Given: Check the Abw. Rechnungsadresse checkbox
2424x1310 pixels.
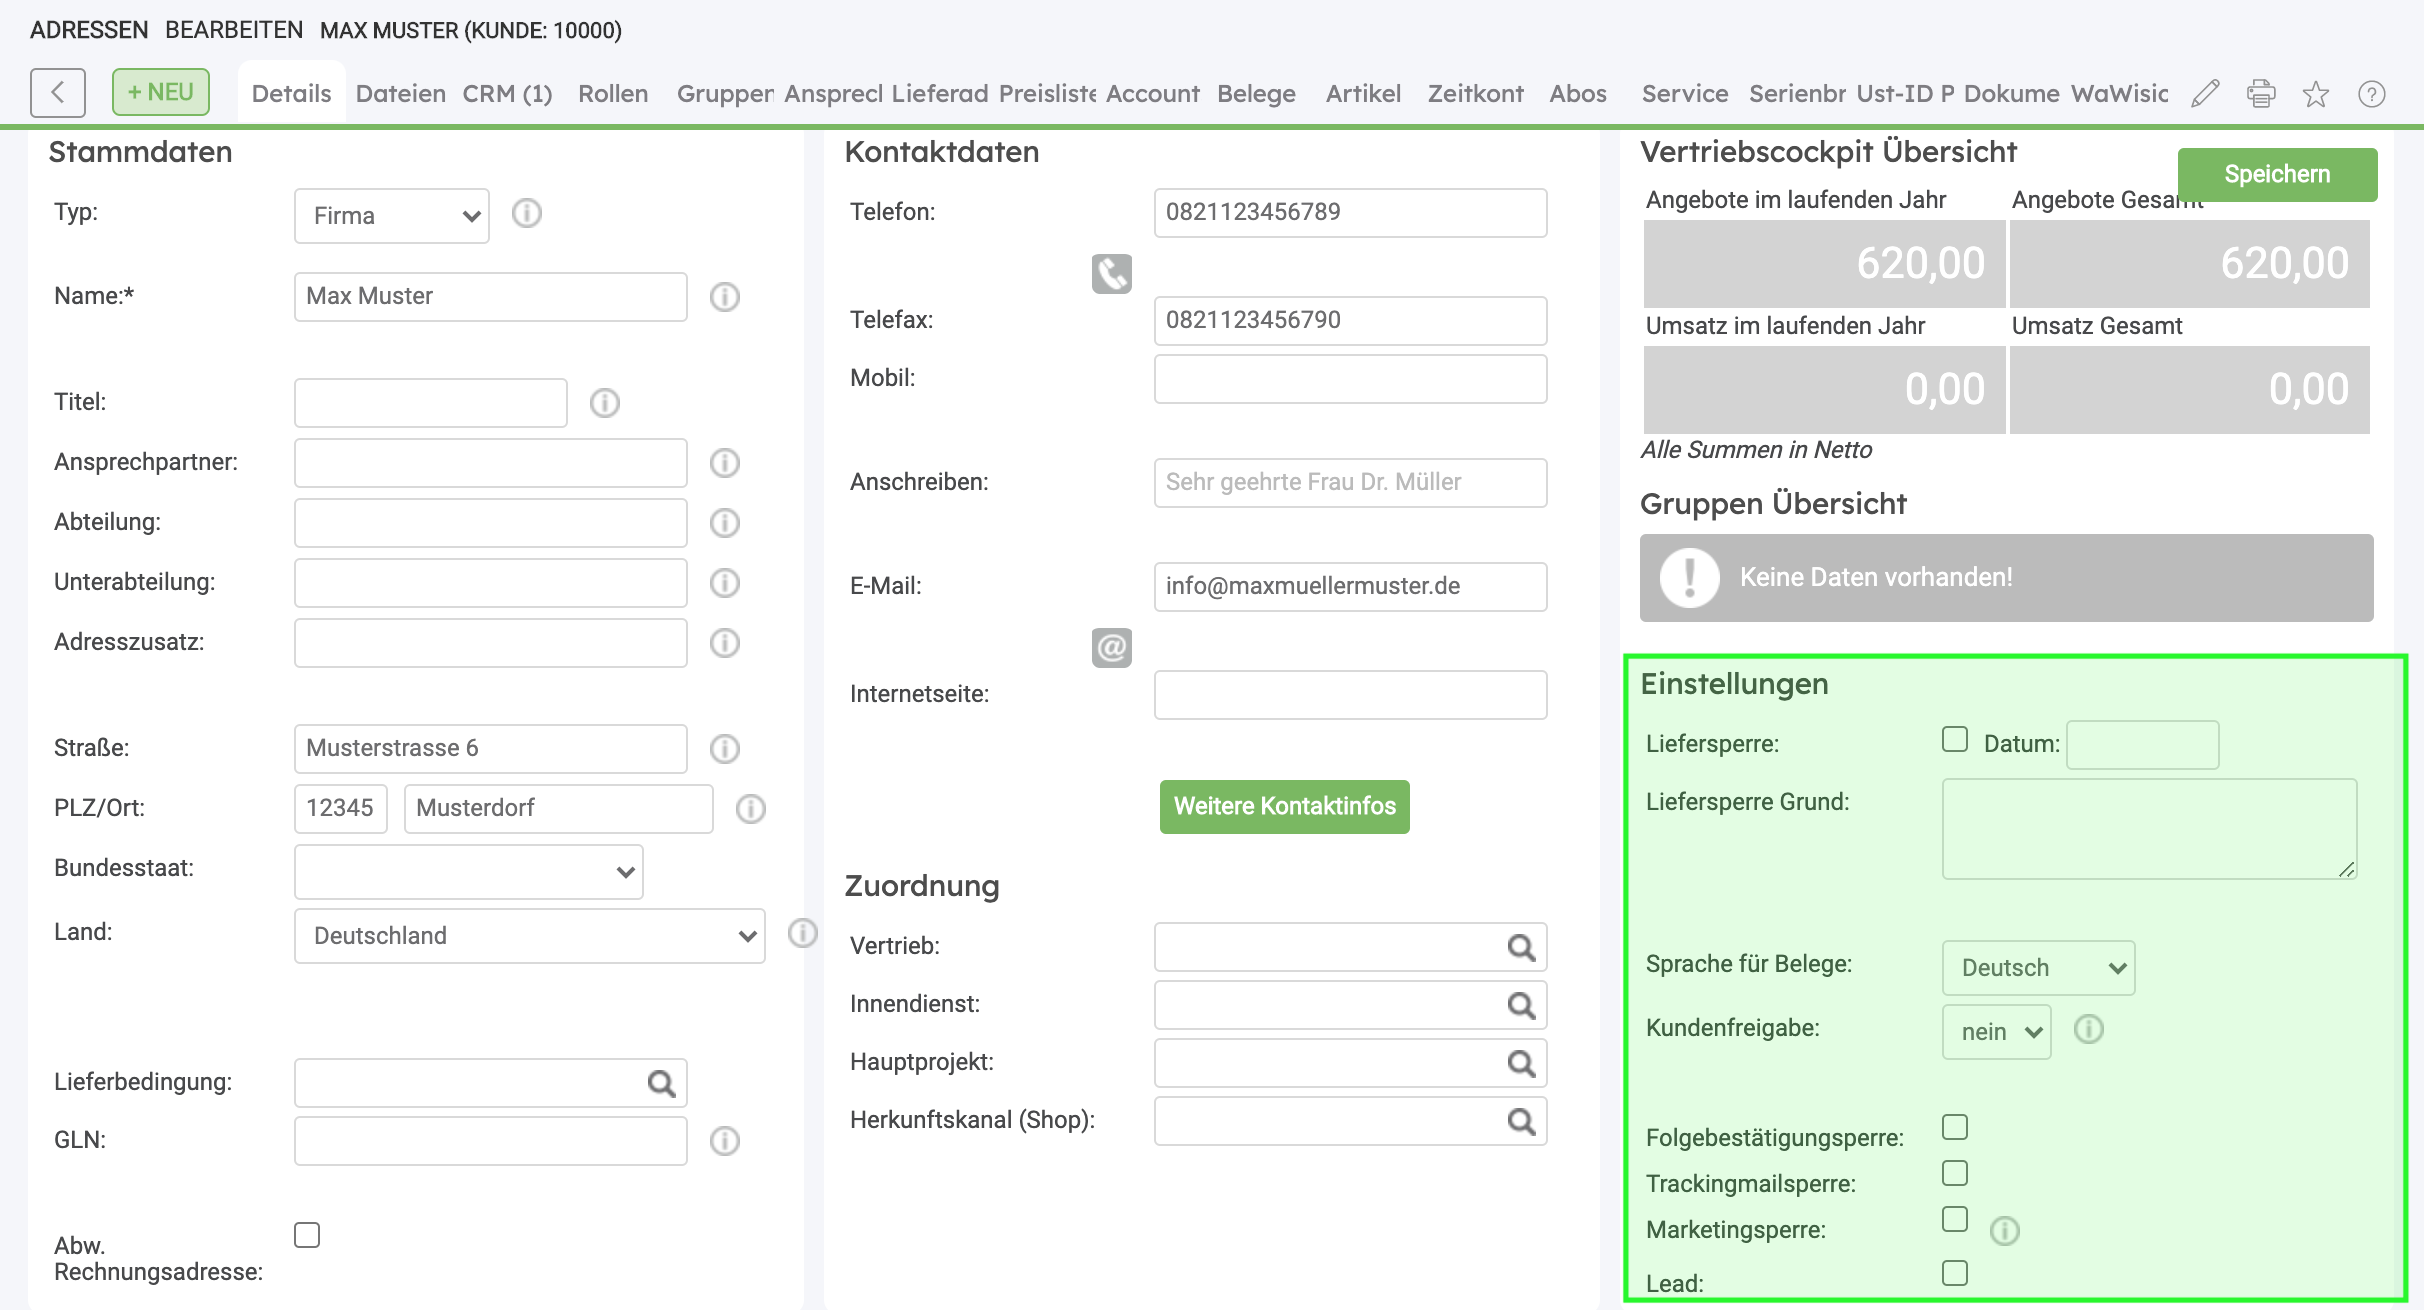Looking at the screenshot, I should (307, 1235).
